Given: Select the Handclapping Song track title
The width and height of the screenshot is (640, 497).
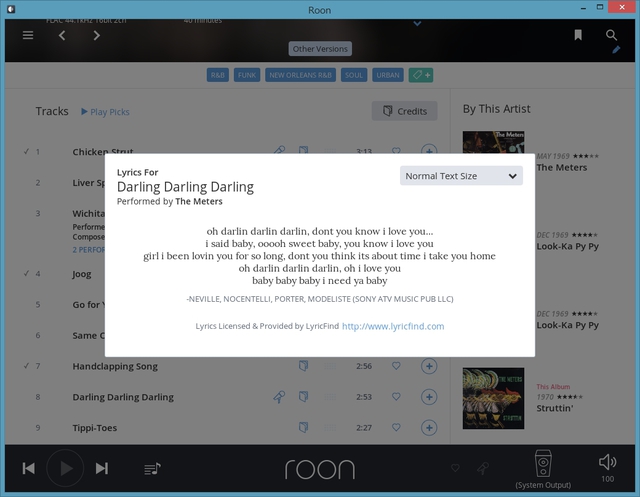Looking at the screenshot, I should pyautogui.click(x=115, y=366).
